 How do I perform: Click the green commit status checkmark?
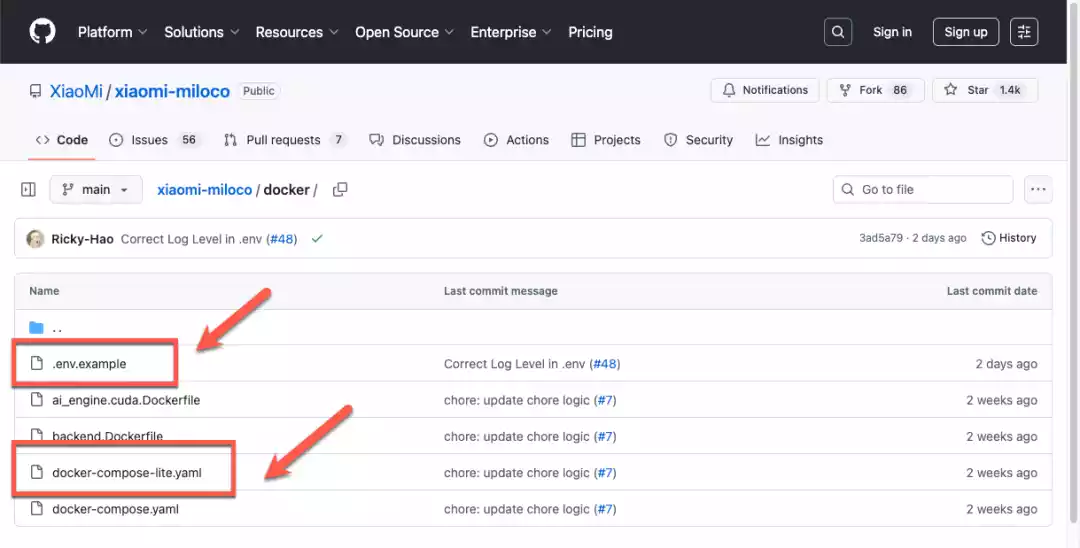click(317, 239)
